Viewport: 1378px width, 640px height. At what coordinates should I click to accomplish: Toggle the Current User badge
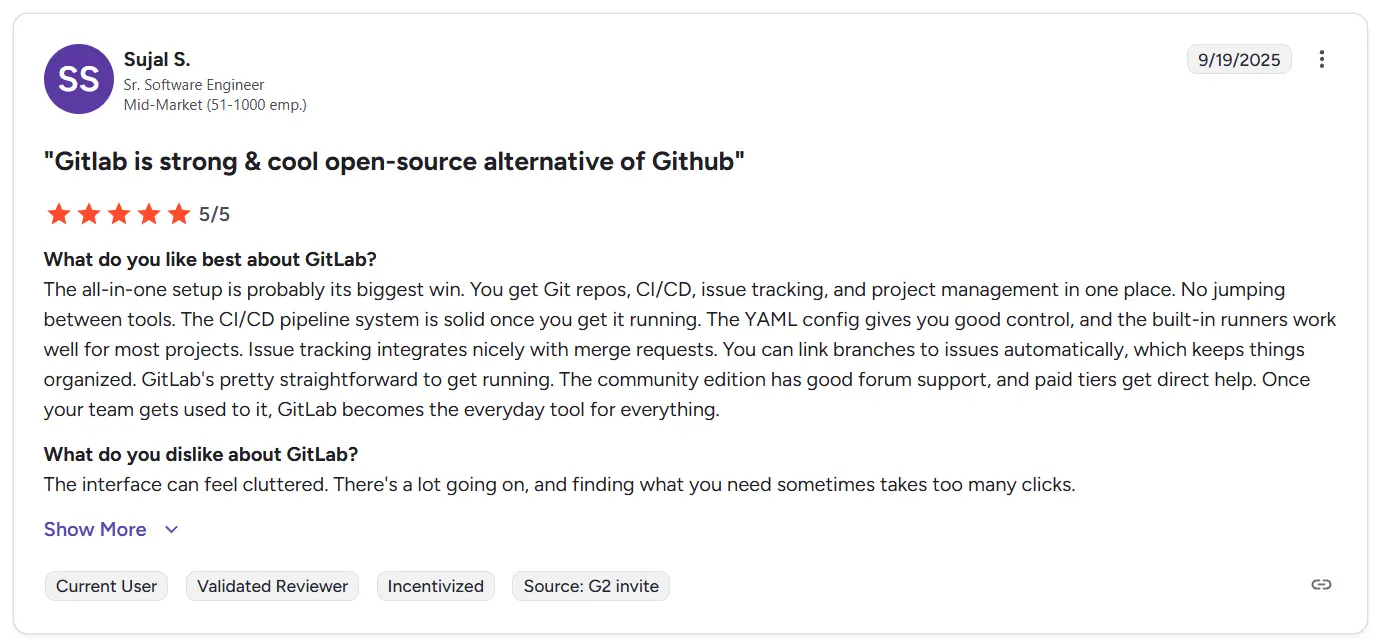click(106, 586)
